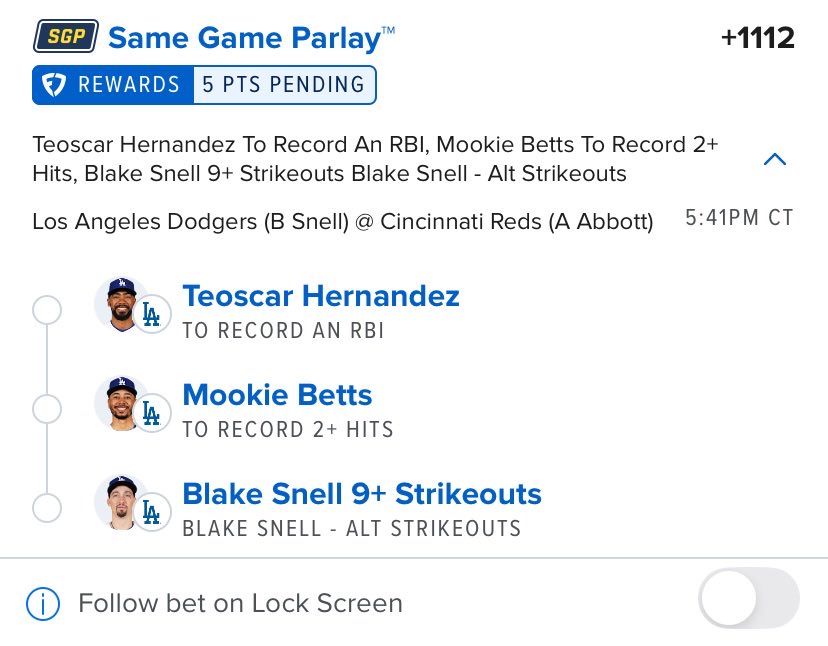Tap the FanDuel shield rewards logo
The image size is (828, 646).
click(x=54, y=85)
